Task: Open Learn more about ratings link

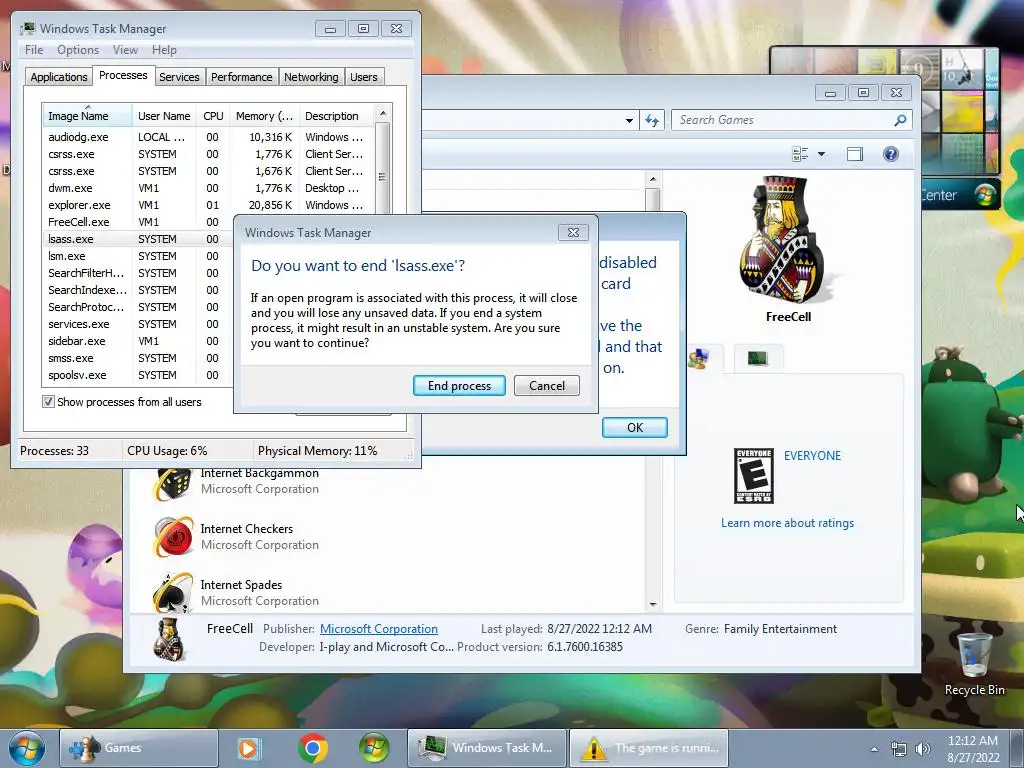Action: (x=788, y=523)
